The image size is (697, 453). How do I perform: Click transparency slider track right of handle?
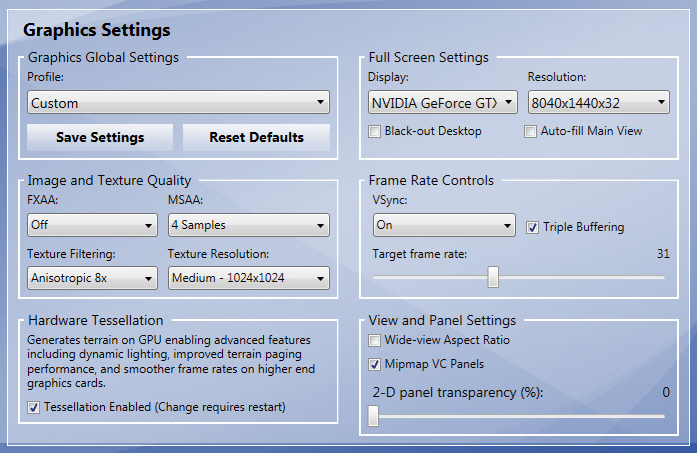point(520,416)
